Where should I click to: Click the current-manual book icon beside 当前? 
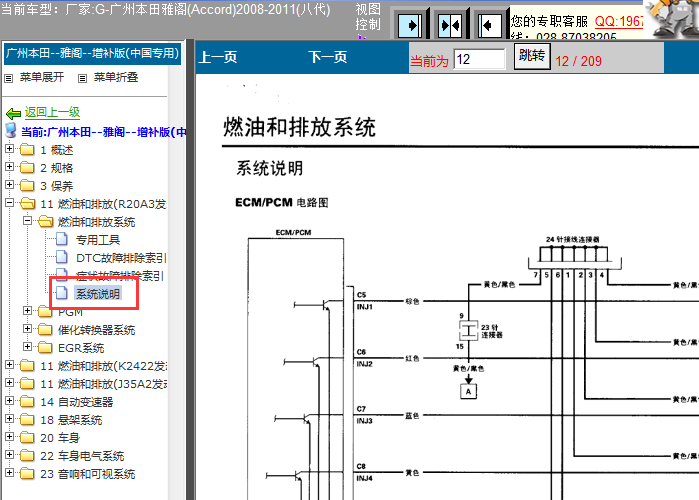pyautogui.click(x=11, y=131)
